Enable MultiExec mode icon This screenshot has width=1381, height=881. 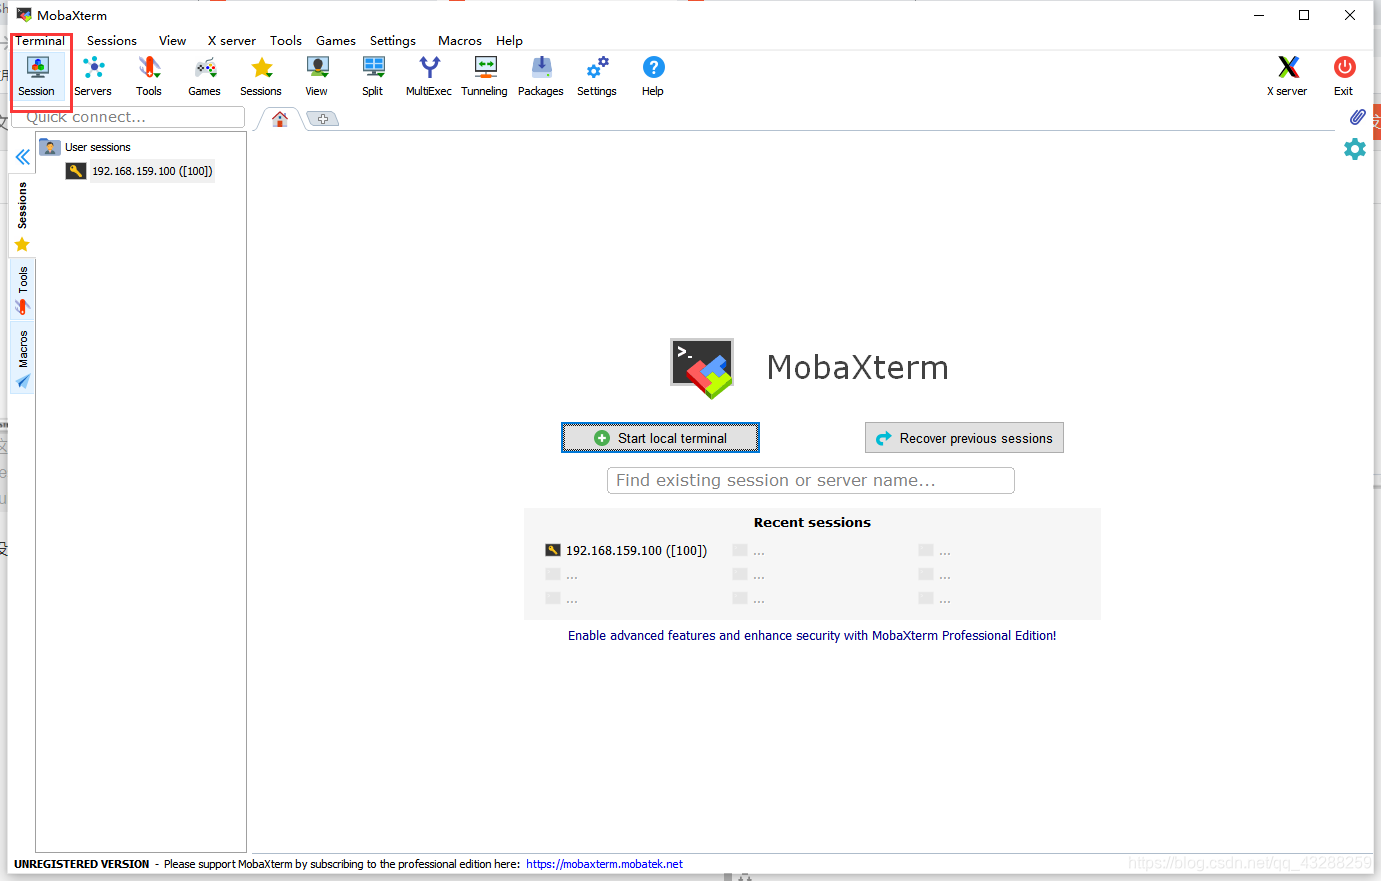coord(429,76)
